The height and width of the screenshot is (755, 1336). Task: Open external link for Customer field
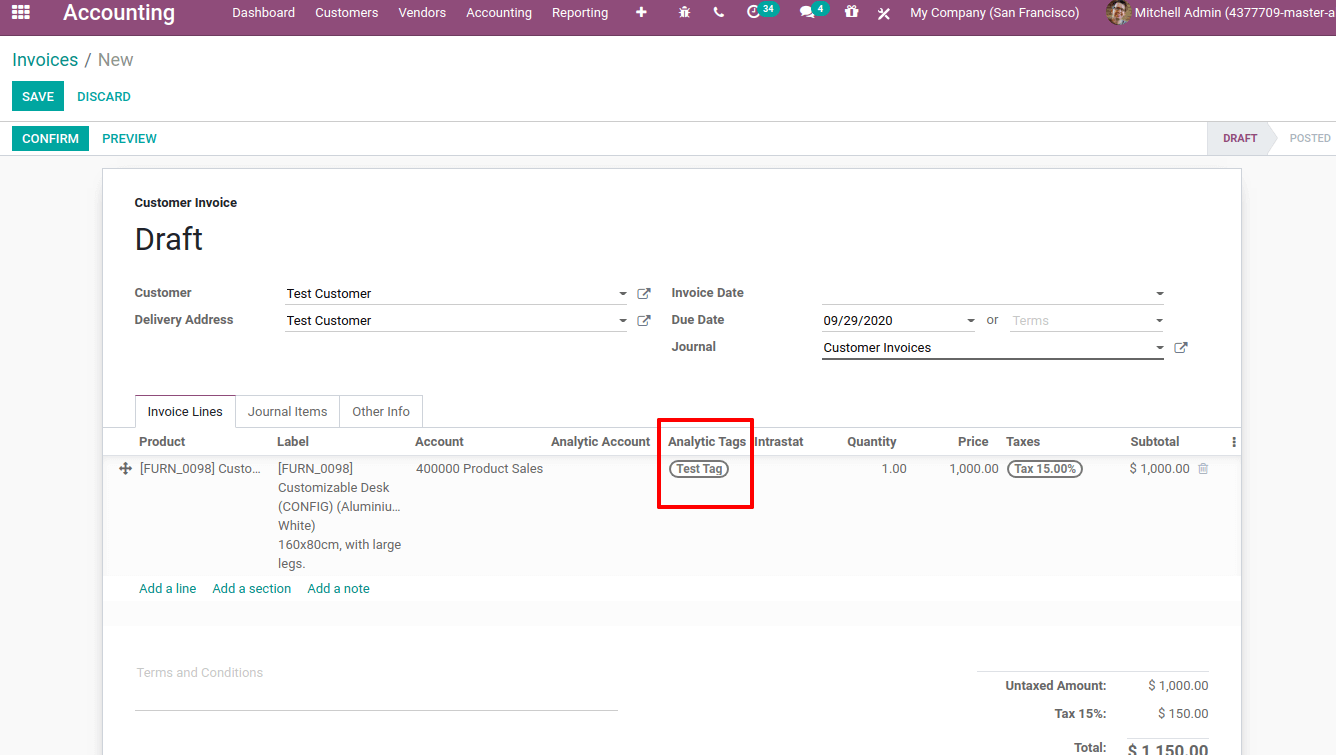(x=644, y=294)
